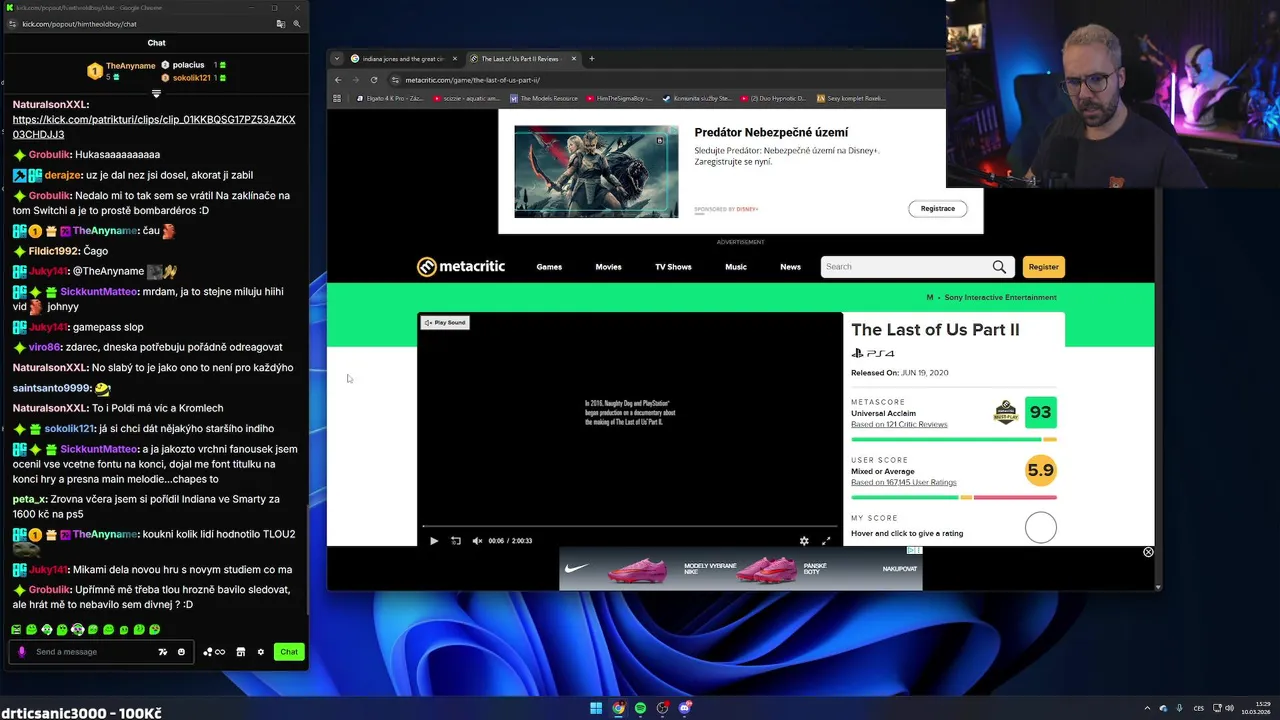The width and height of the screenshot is (1280, 720).
Task: Click the magnifier search icon on metacritic
Action: tap(999, 267)
